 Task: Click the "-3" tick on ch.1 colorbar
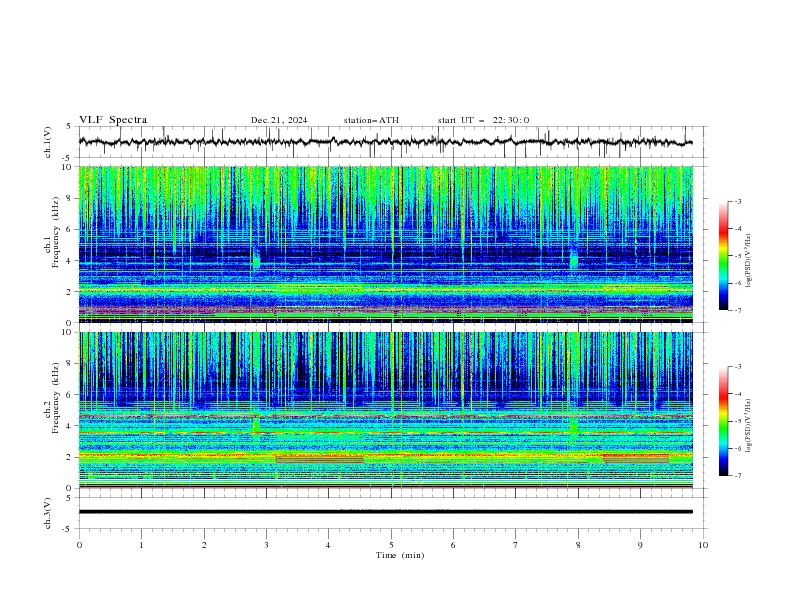(737, 201)
